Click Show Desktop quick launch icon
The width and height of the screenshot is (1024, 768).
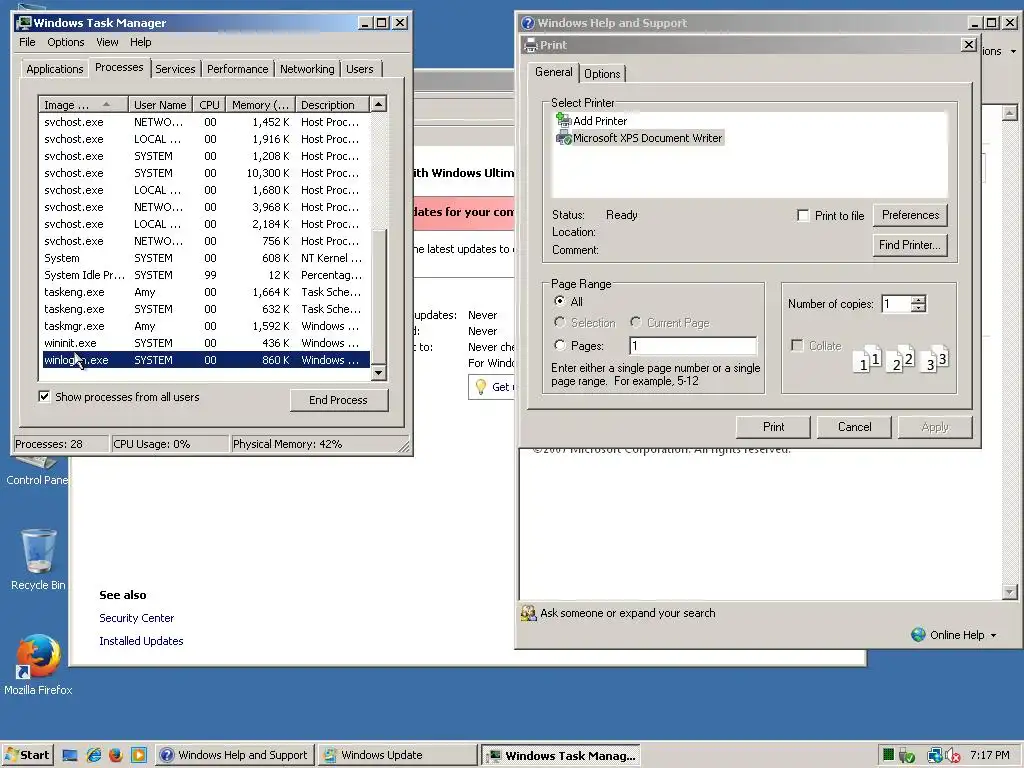pos(70,755)
